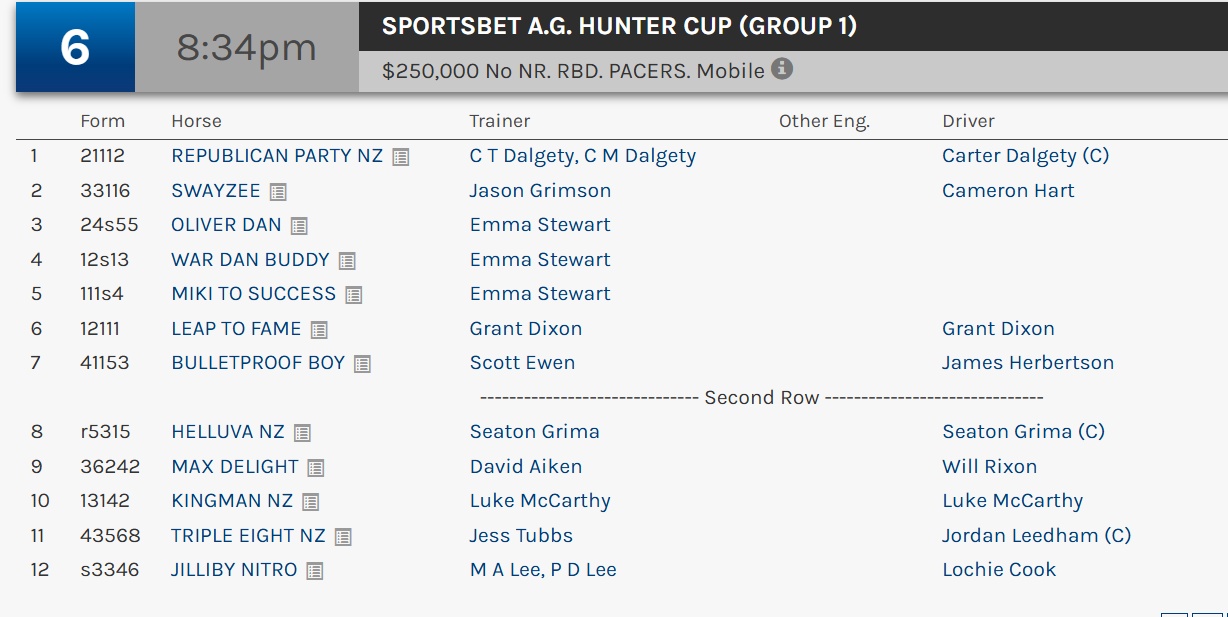
Task: Open trainer Emma Stewart's profile
Action: [540, 225]
